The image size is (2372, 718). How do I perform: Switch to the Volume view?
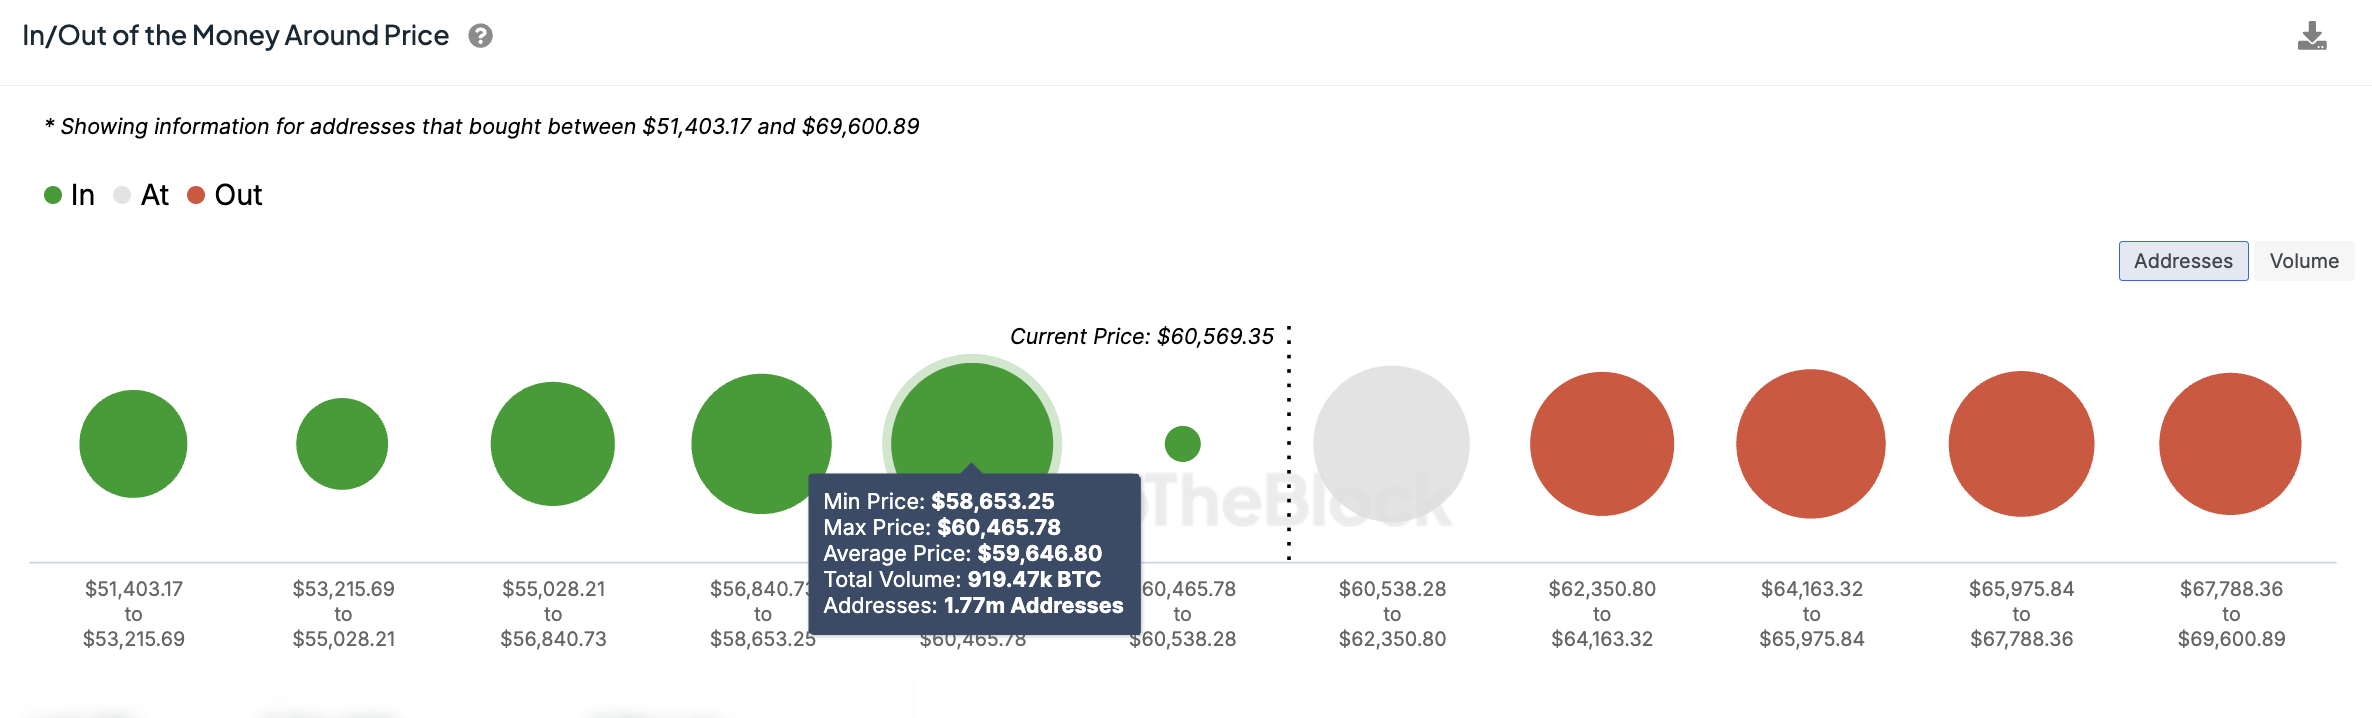click(x=2303, y=261)
